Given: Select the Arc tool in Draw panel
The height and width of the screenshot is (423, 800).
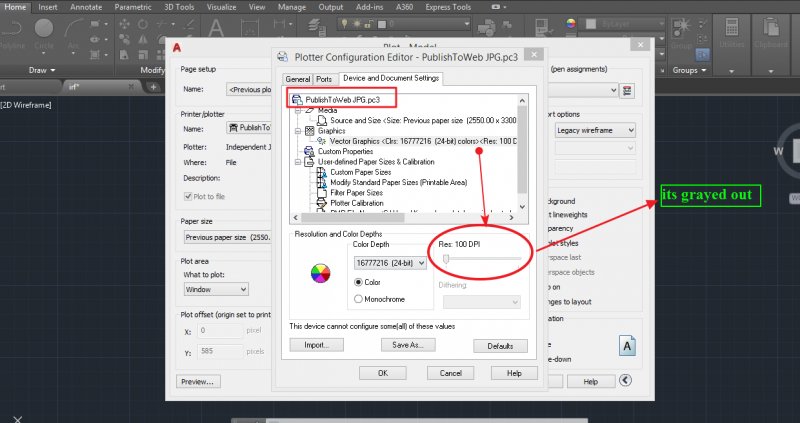Looking at the screenshot, I should (73, 32).
